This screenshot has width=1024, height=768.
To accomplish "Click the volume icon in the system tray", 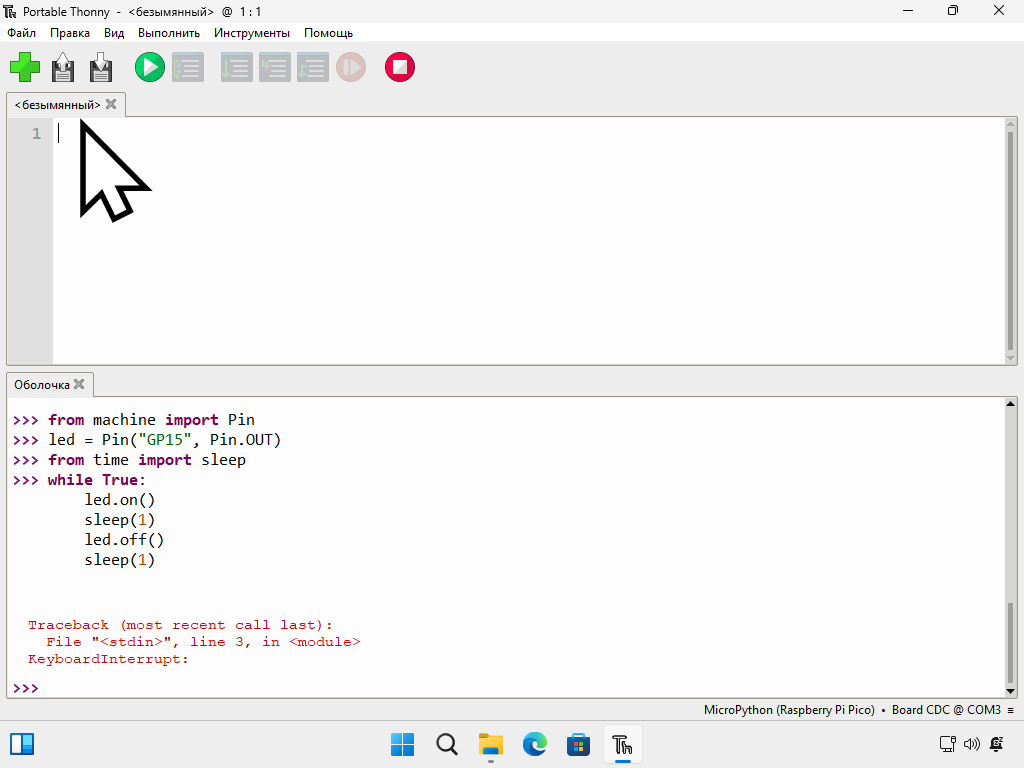I will [x=972, y=744].
